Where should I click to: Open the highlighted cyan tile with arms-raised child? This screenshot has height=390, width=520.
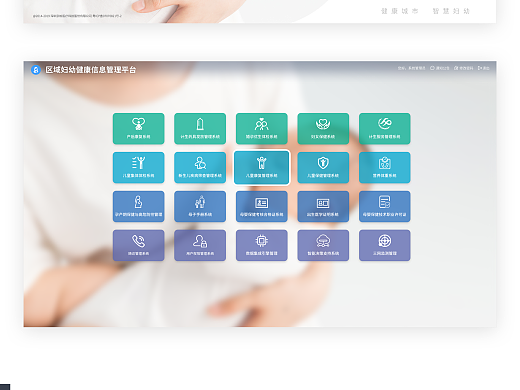262,168
